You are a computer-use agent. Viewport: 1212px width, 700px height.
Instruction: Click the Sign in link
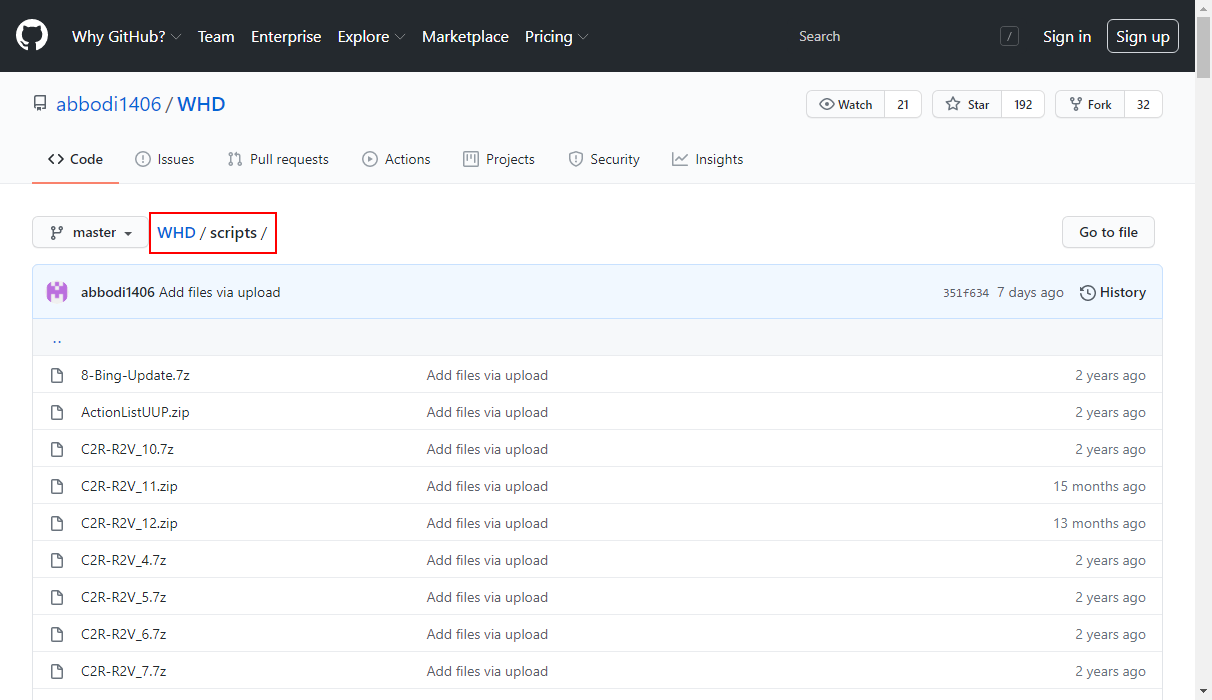click(x=1067, y=36)
